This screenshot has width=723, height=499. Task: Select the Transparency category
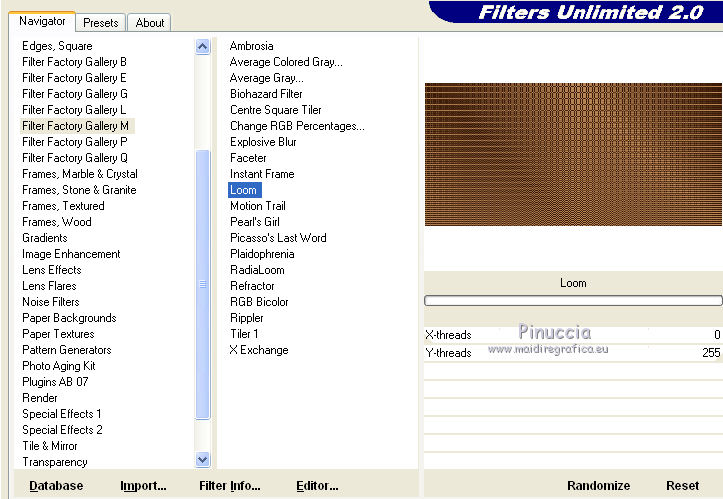(x=55, y=462)
